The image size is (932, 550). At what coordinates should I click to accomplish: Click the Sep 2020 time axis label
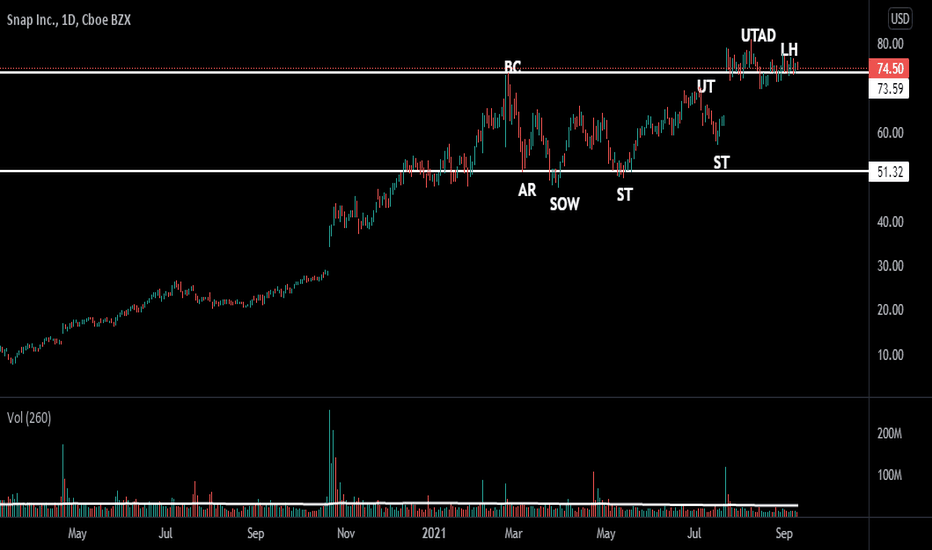pyautogui.click(x=255, y=533)
